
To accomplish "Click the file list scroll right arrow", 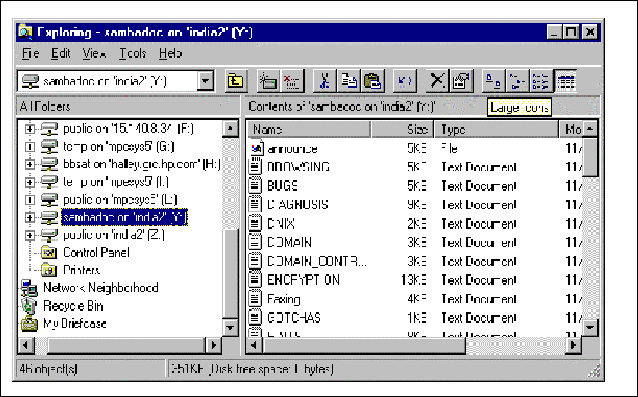I will pyautogui.click(x=574, y=345).
